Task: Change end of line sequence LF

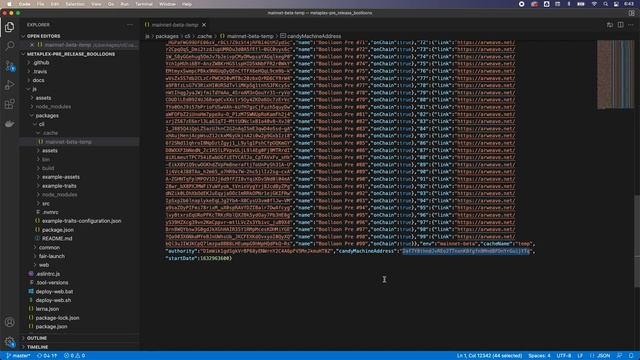Action: 580,356
